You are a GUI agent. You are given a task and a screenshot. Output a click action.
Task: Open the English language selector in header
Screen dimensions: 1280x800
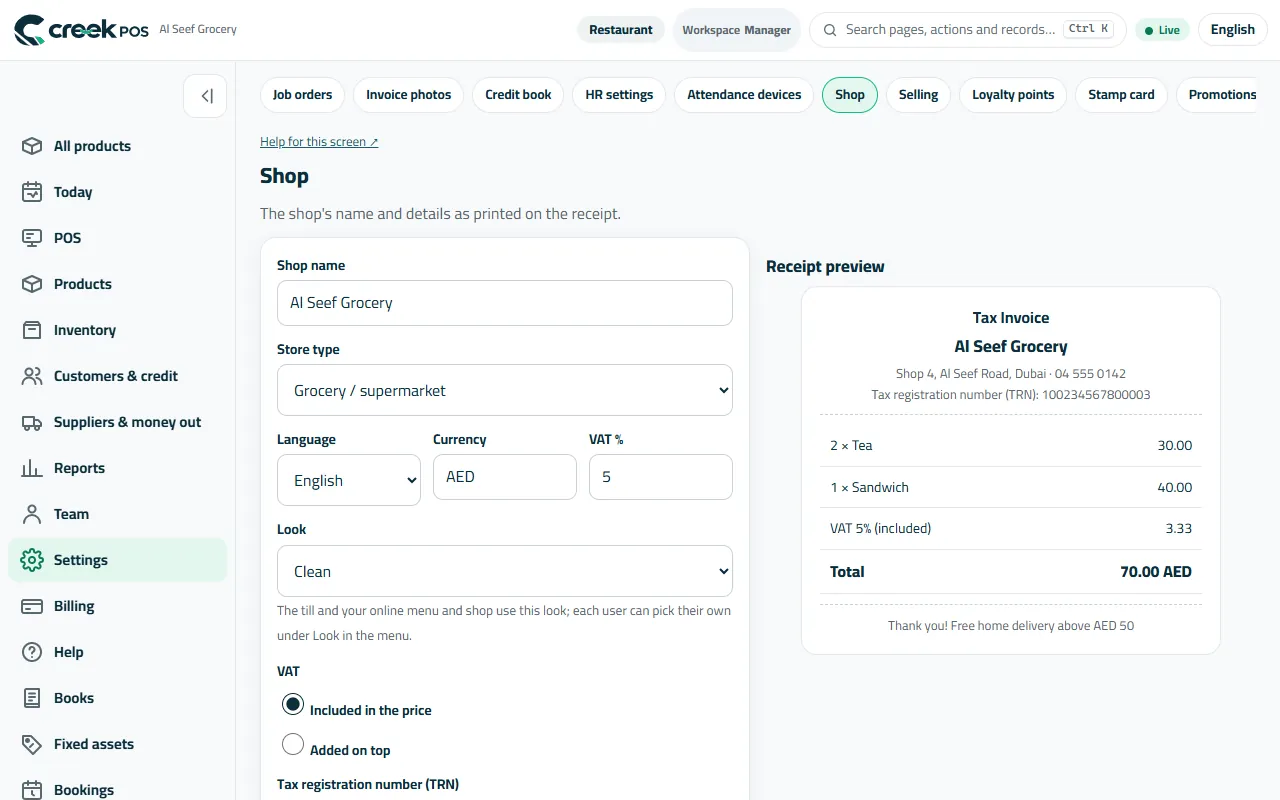[1232, 30]
